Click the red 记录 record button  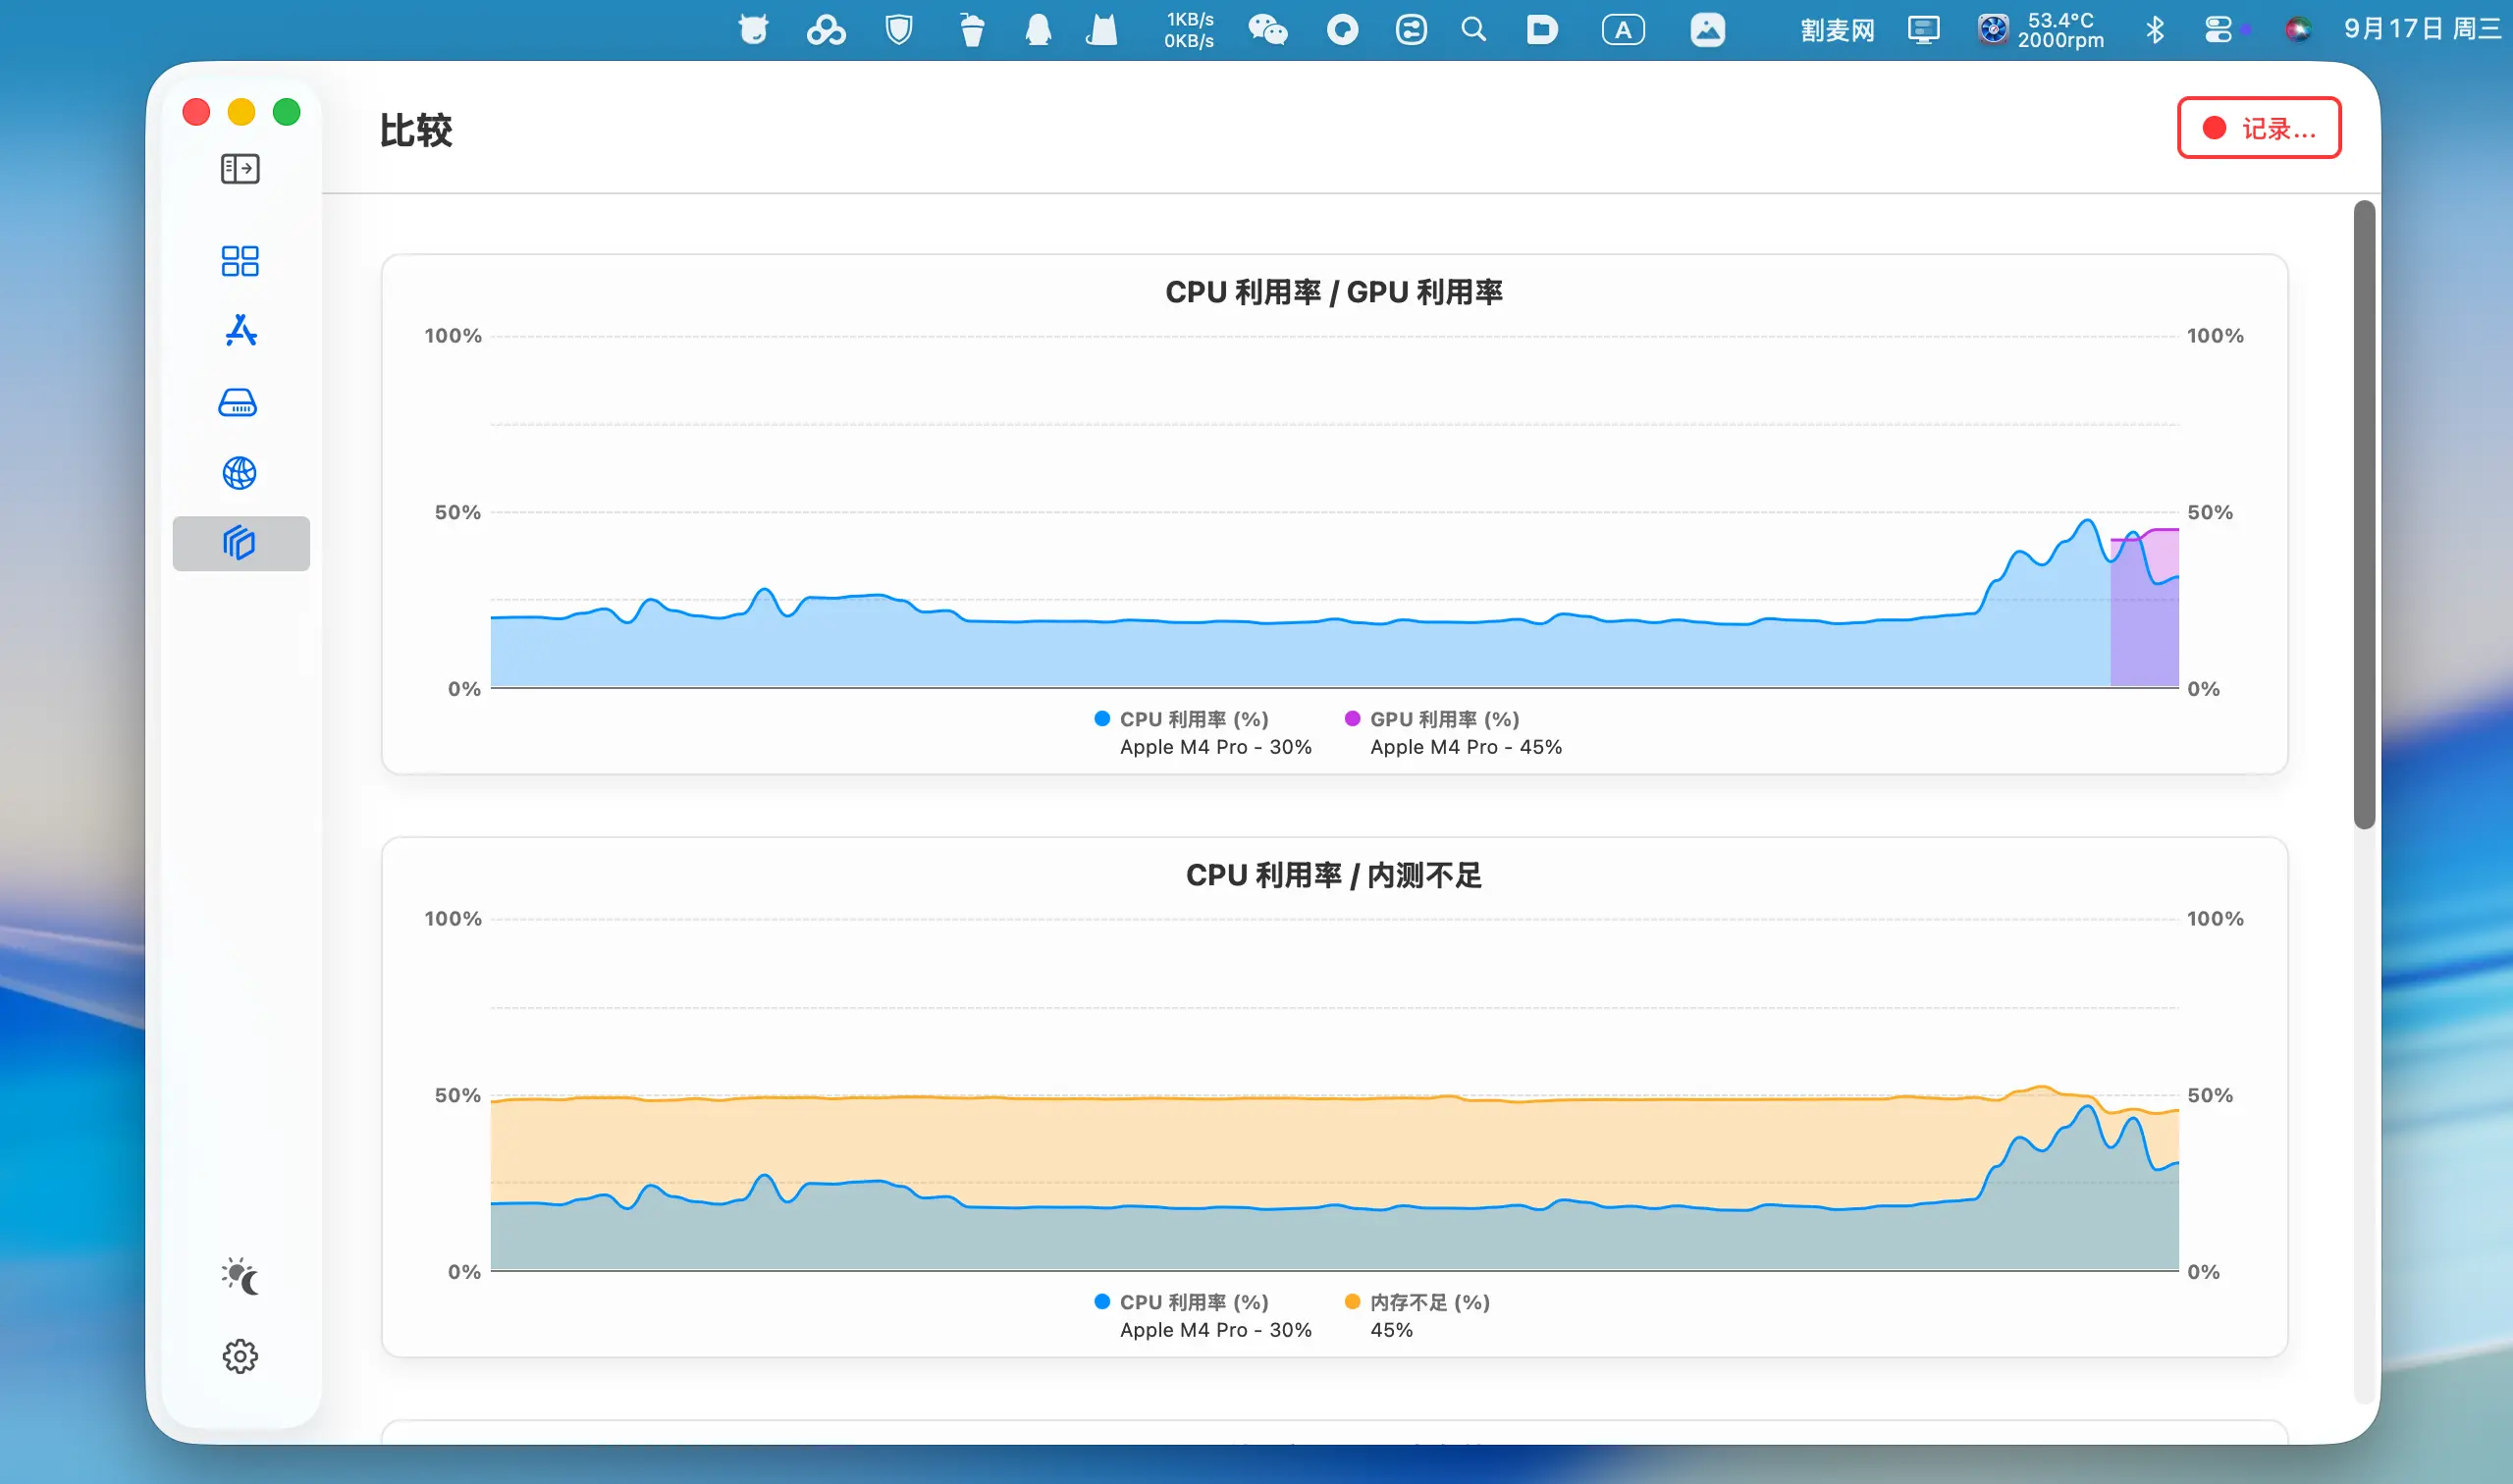[x=2258, y=128]
